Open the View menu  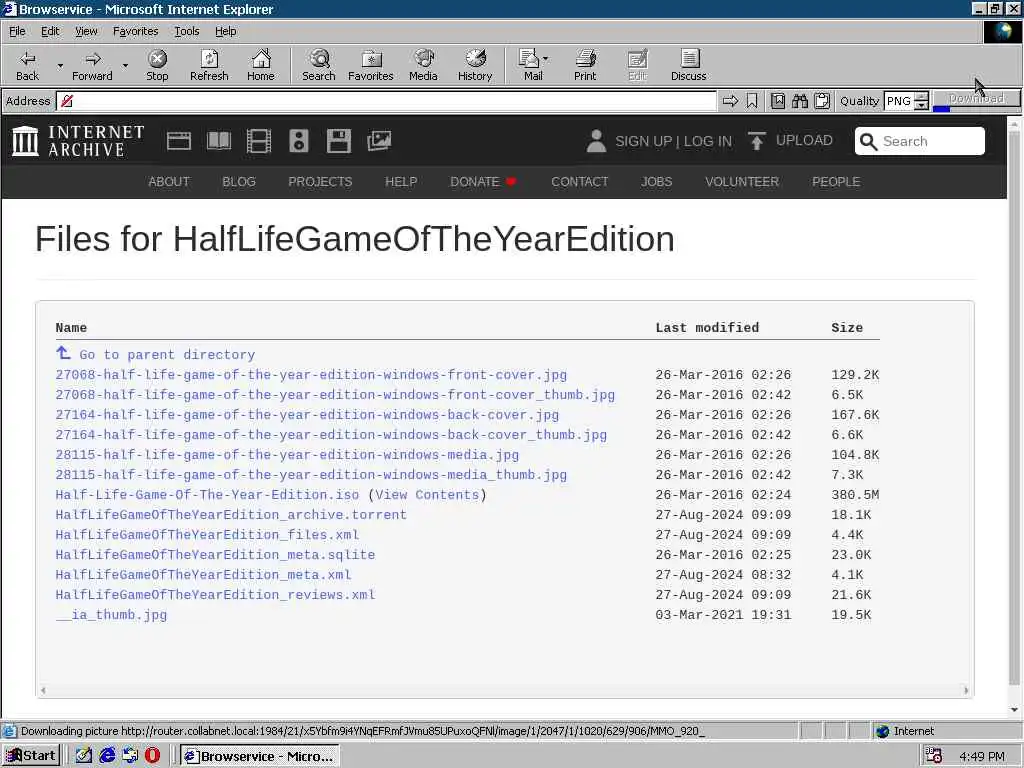click(x=86, y=31)
